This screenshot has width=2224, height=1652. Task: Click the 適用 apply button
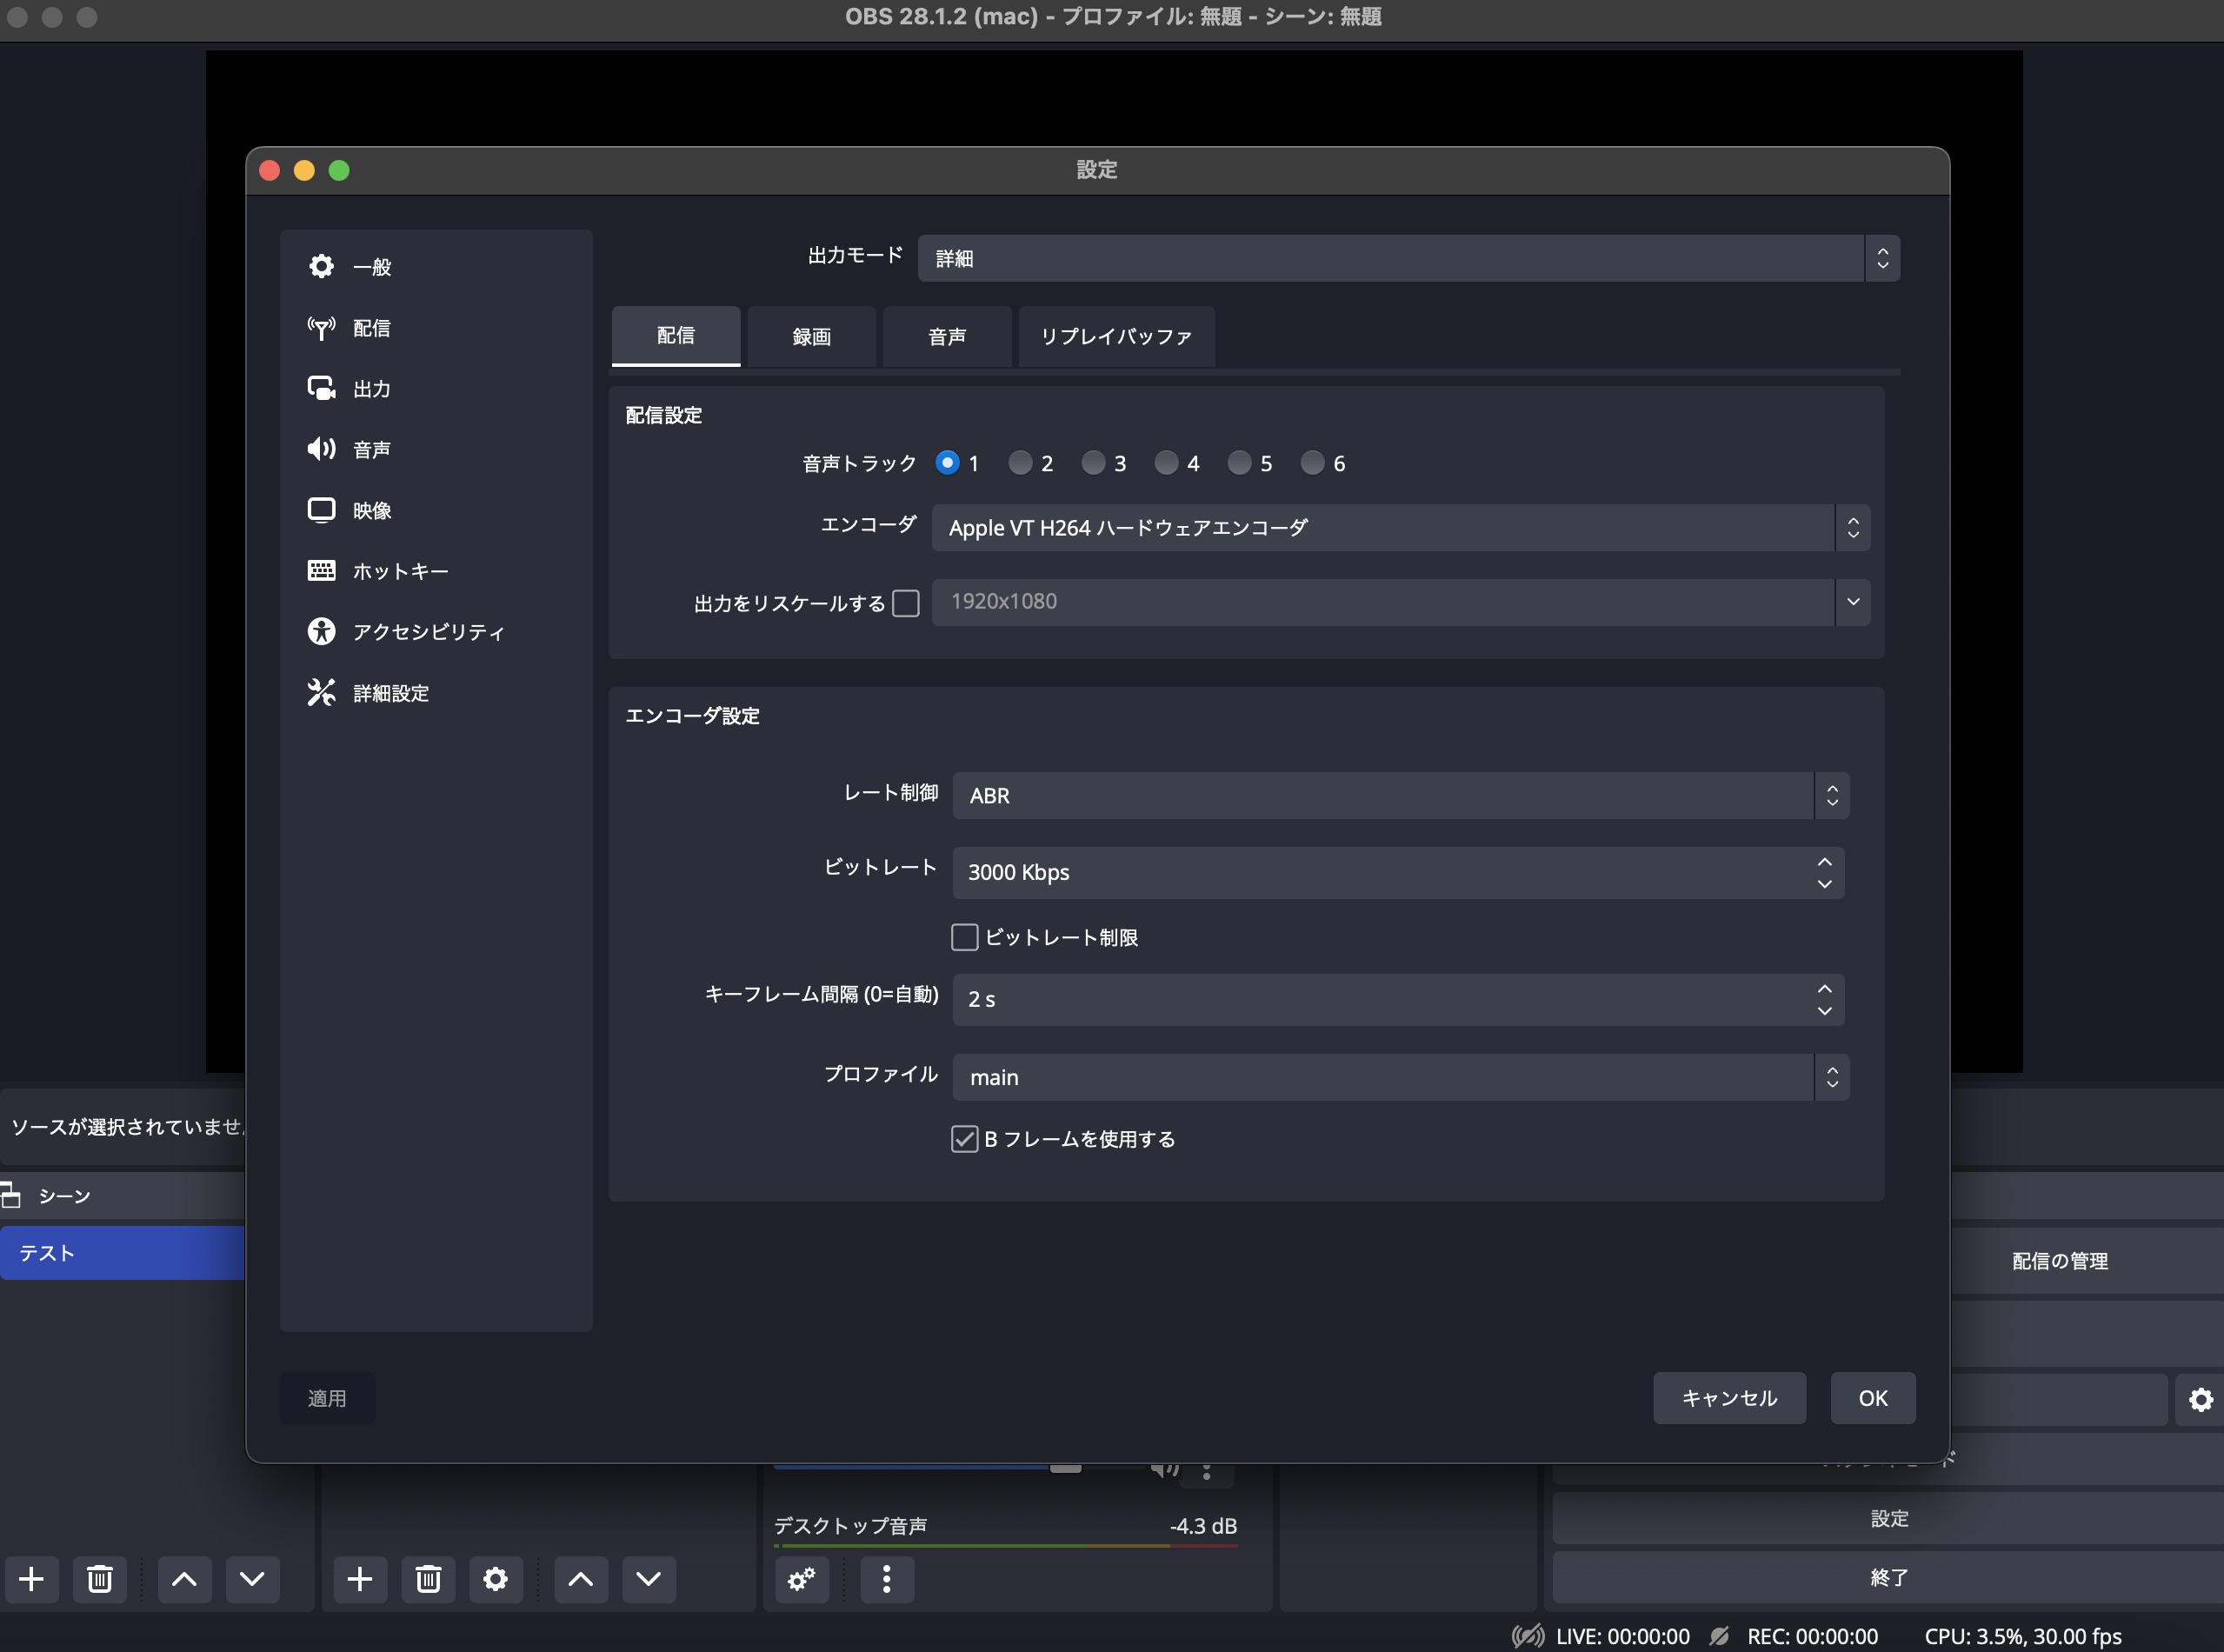(x=327, y=1398)
